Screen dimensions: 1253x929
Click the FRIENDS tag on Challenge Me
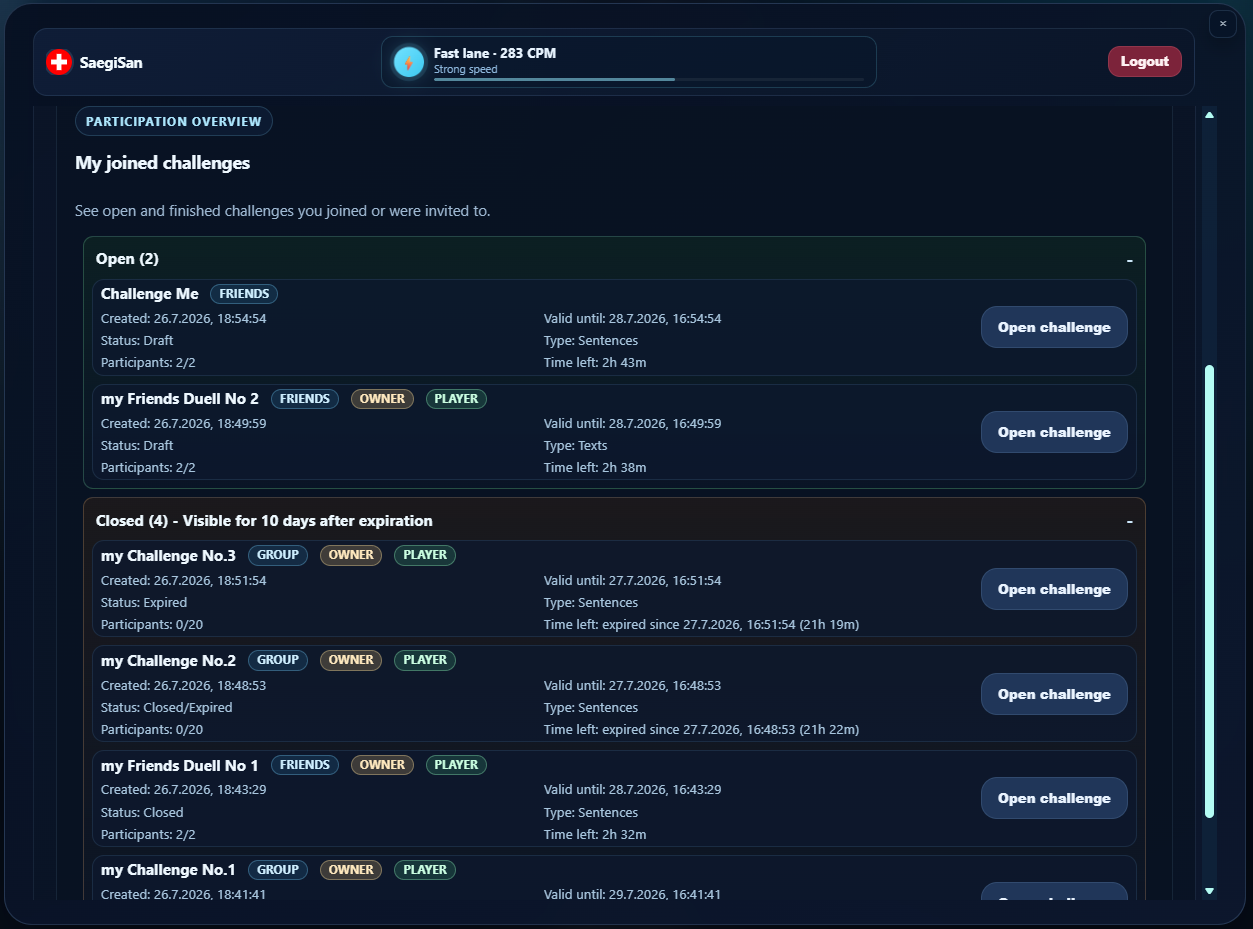pos(244,294)
